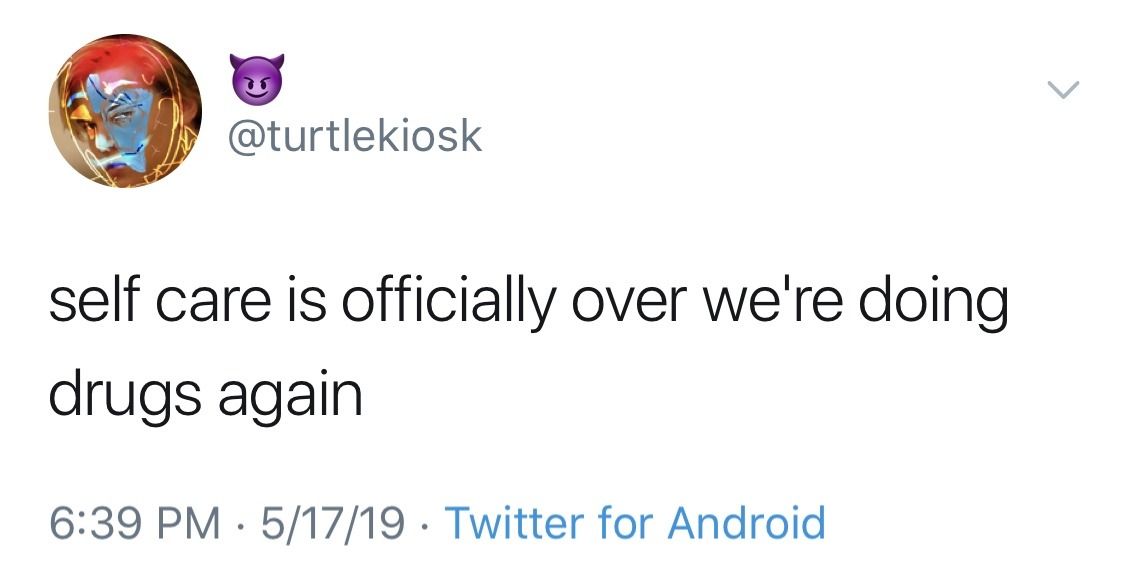Click the "PM" part of the timestamp

[x=193, y=522]
